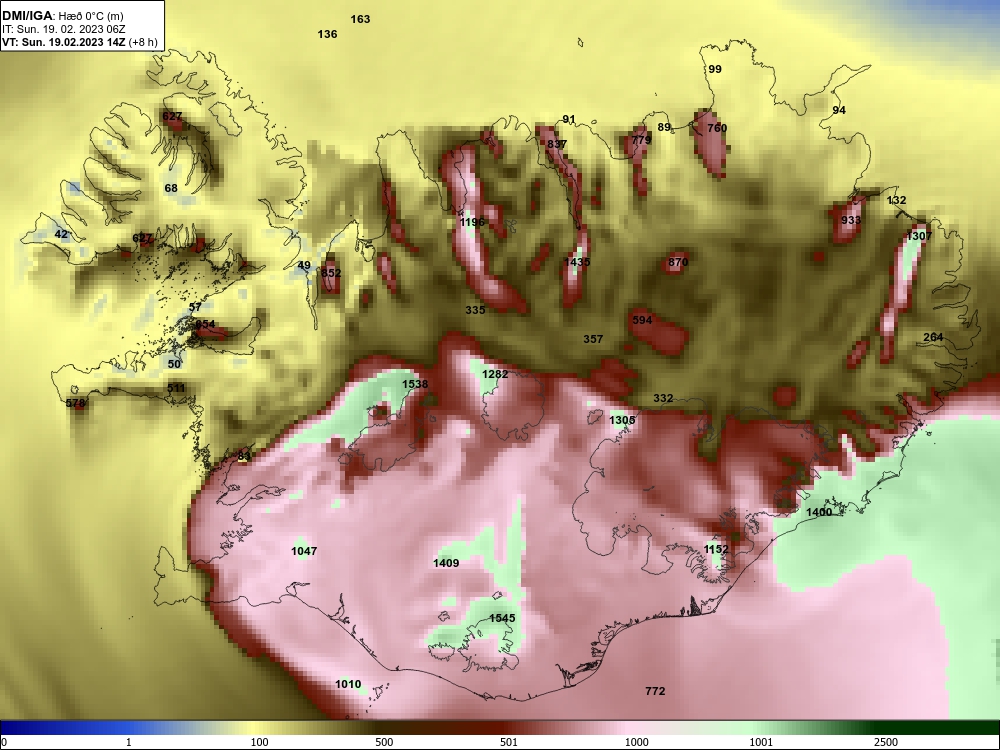
Task: Select the 100 tick on the color scale
Action: [260, 742]
